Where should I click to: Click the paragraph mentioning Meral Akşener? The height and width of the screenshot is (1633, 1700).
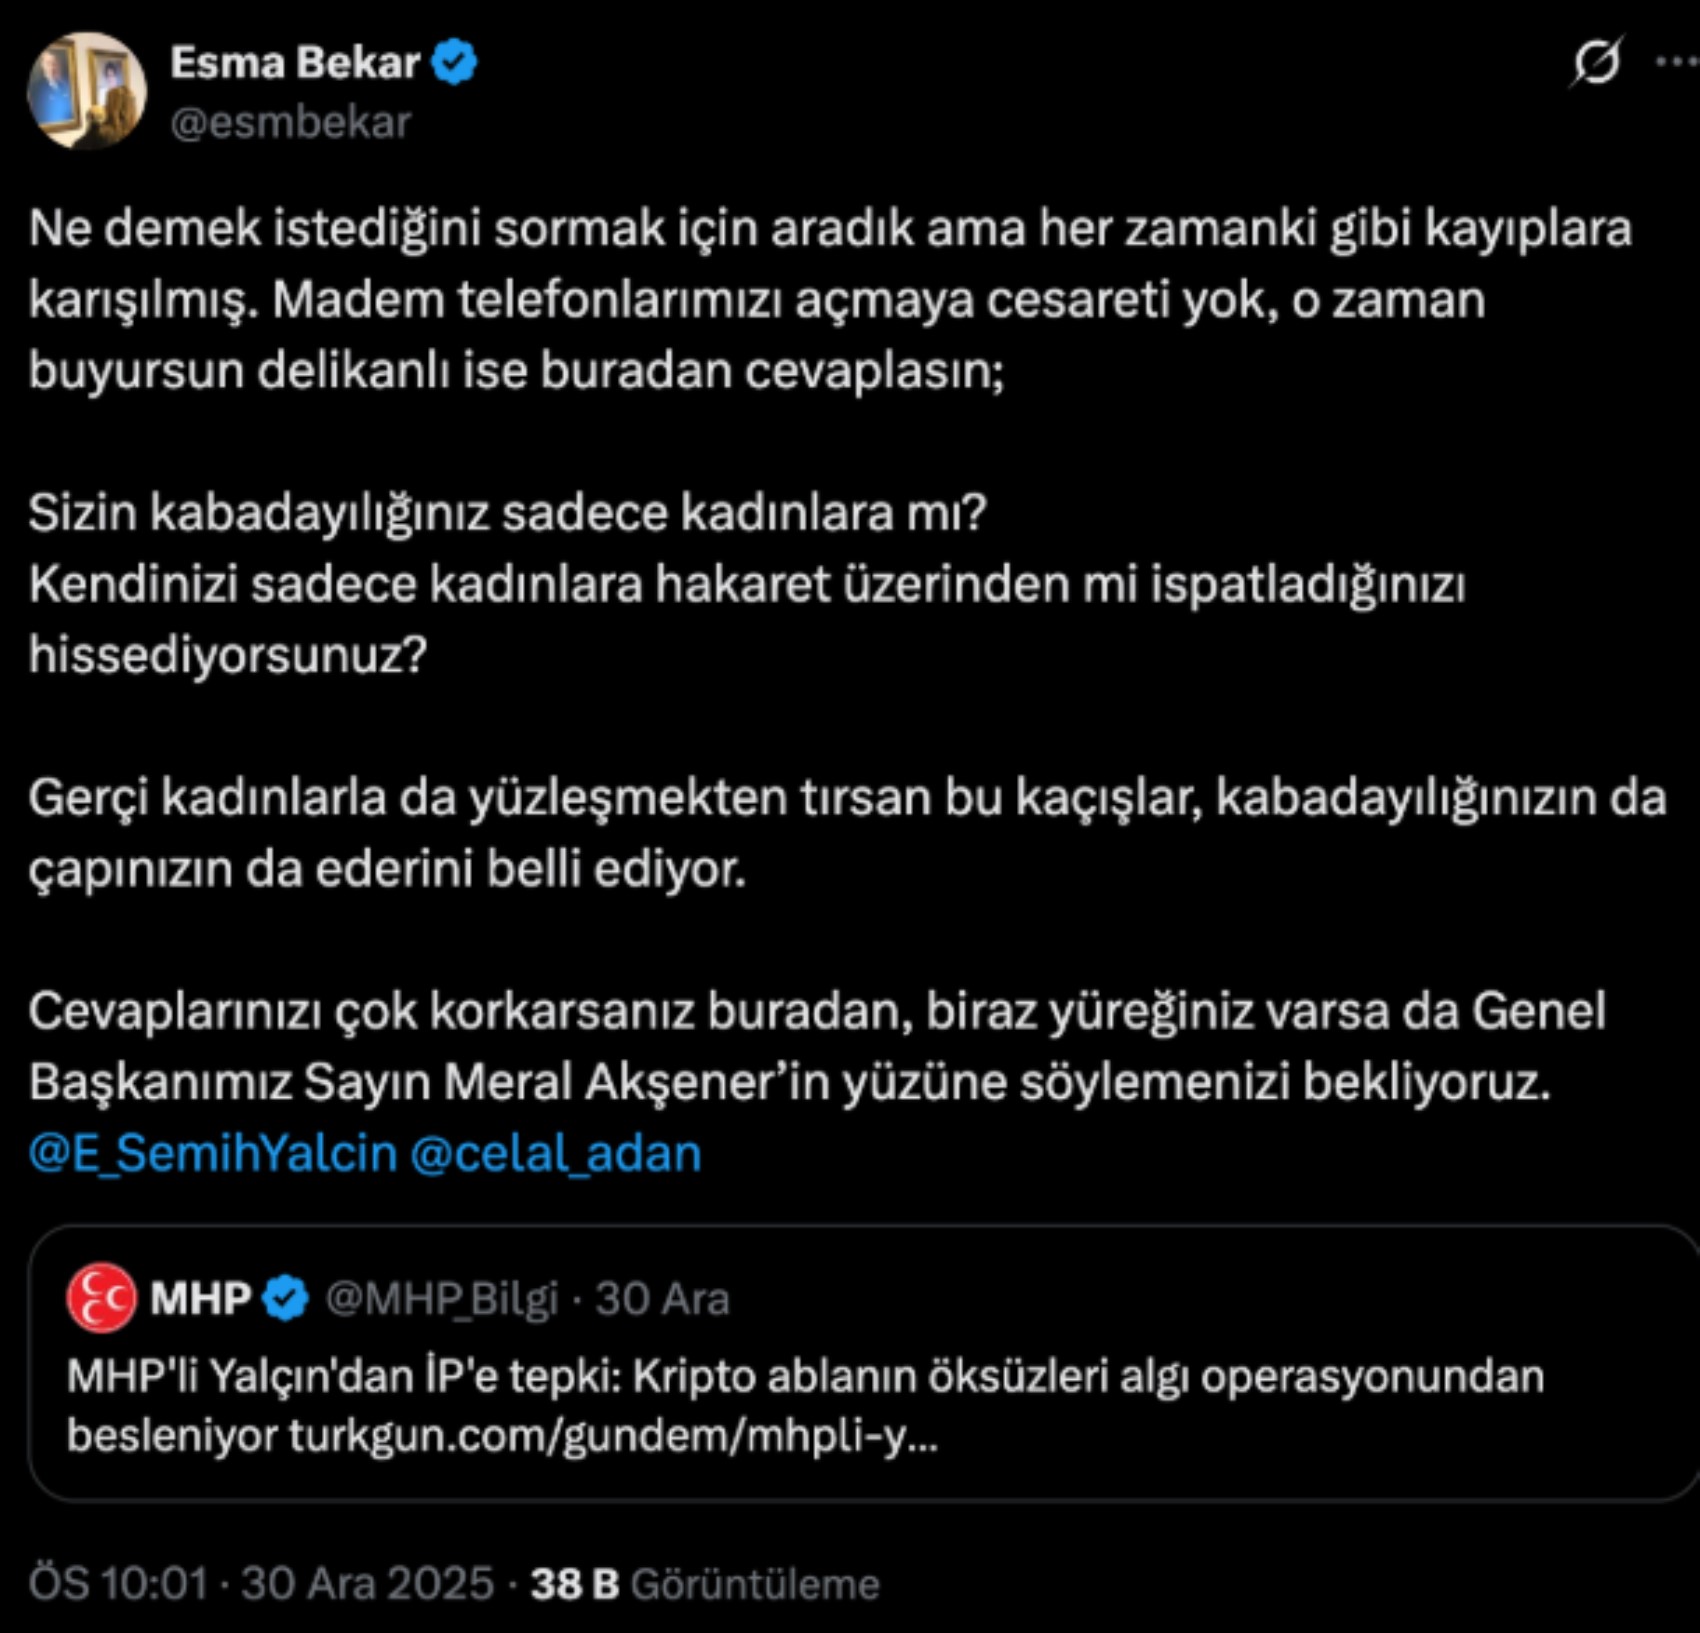click(x=816, y=1046)
